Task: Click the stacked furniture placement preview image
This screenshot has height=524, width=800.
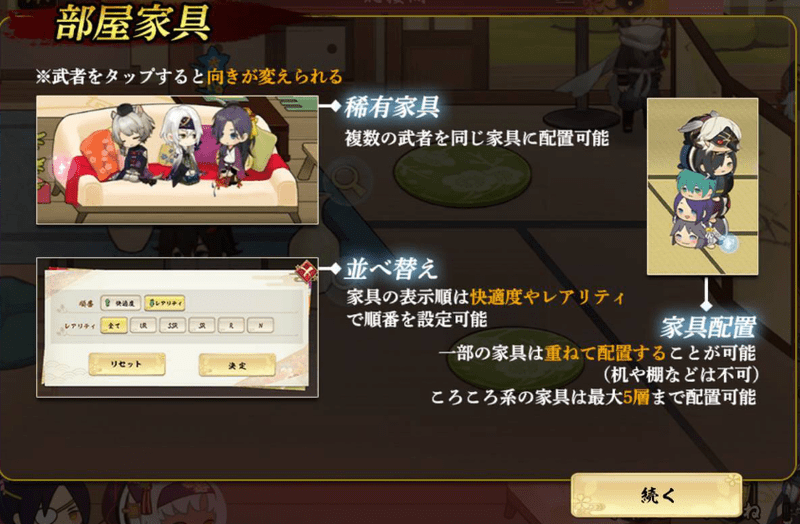Action: (703, 187)
